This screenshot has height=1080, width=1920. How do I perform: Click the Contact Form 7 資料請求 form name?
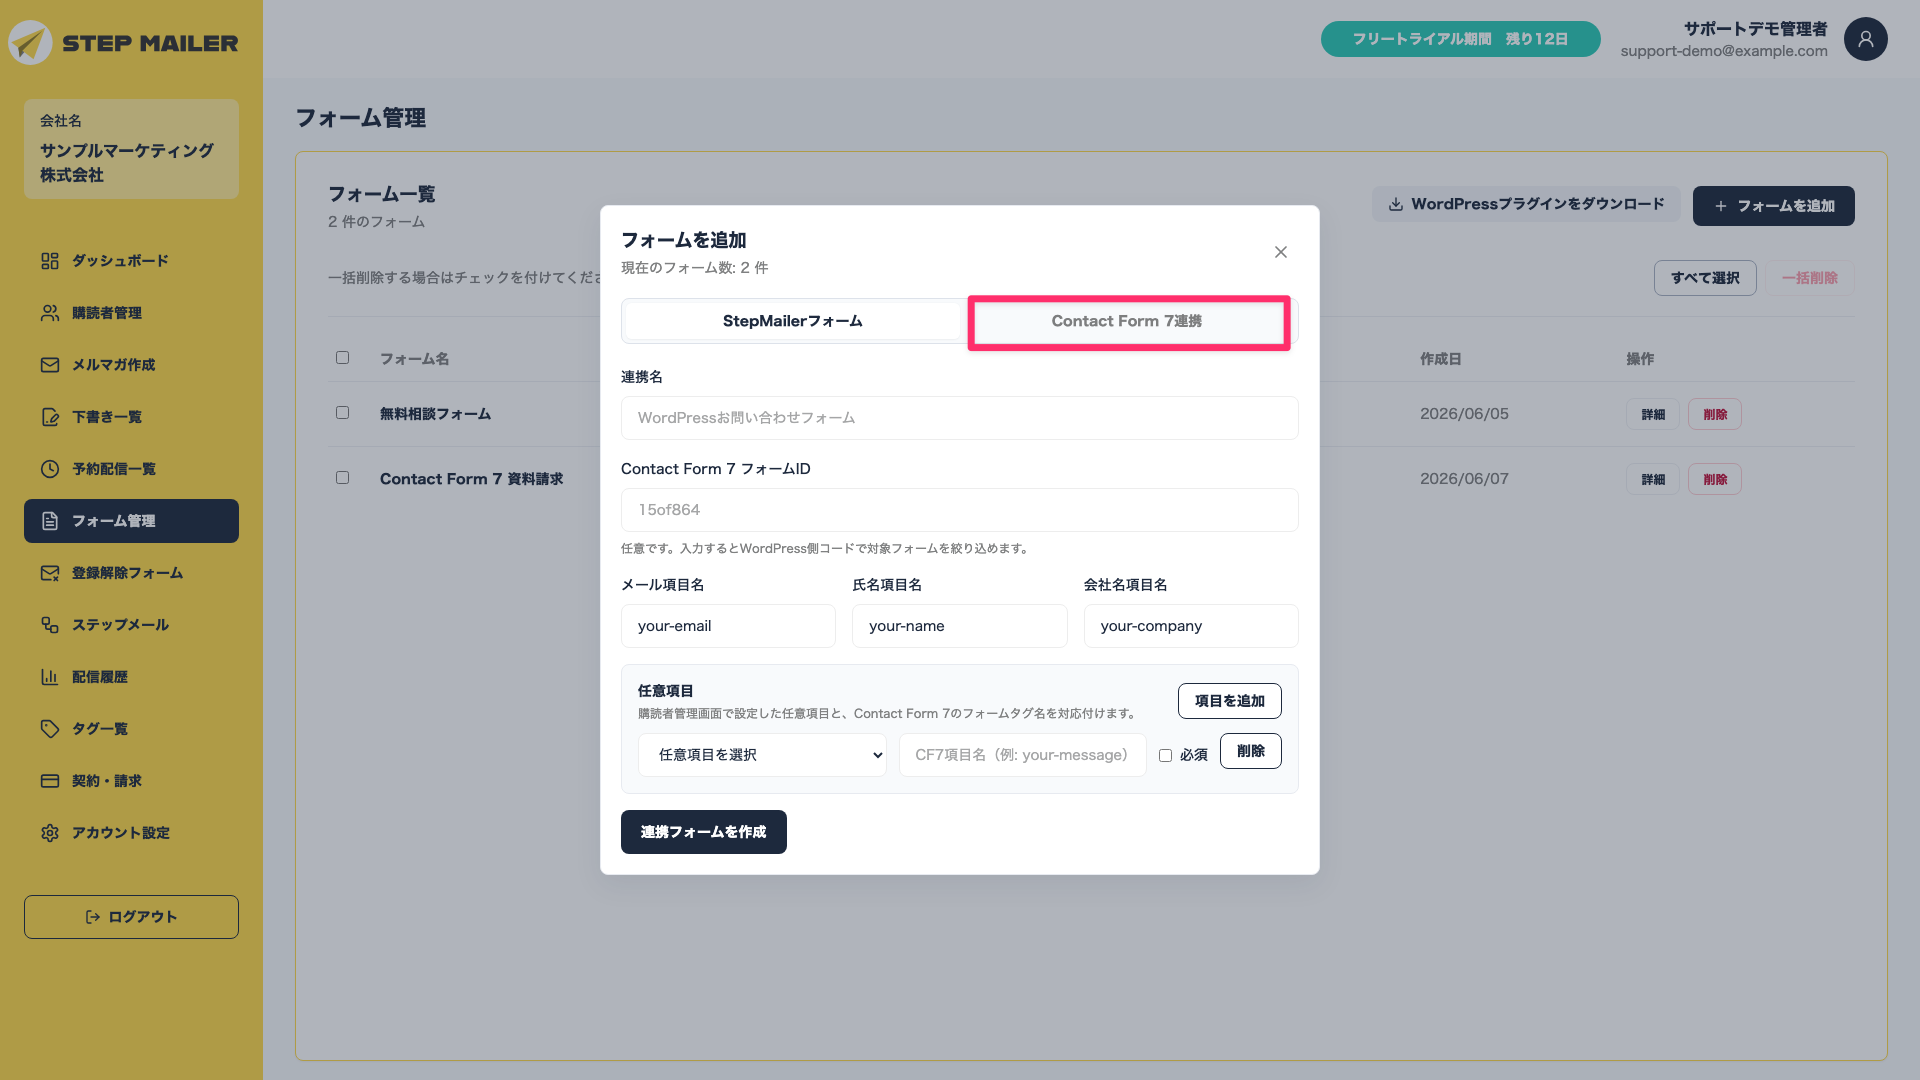[471, 479]
